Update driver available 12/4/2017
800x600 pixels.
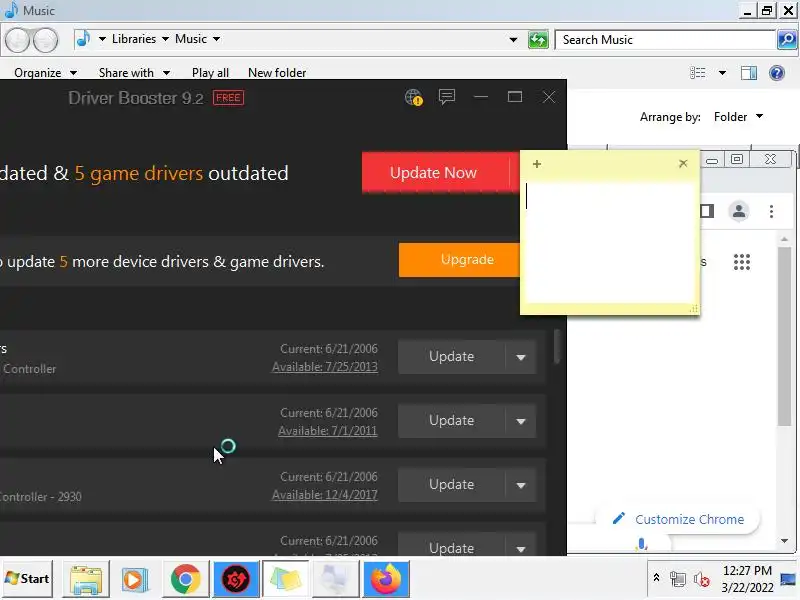[452, 485]
